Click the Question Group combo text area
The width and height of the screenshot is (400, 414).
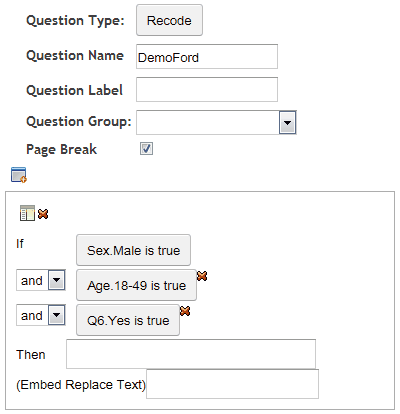pyautogui.click(x=208, y=123)
